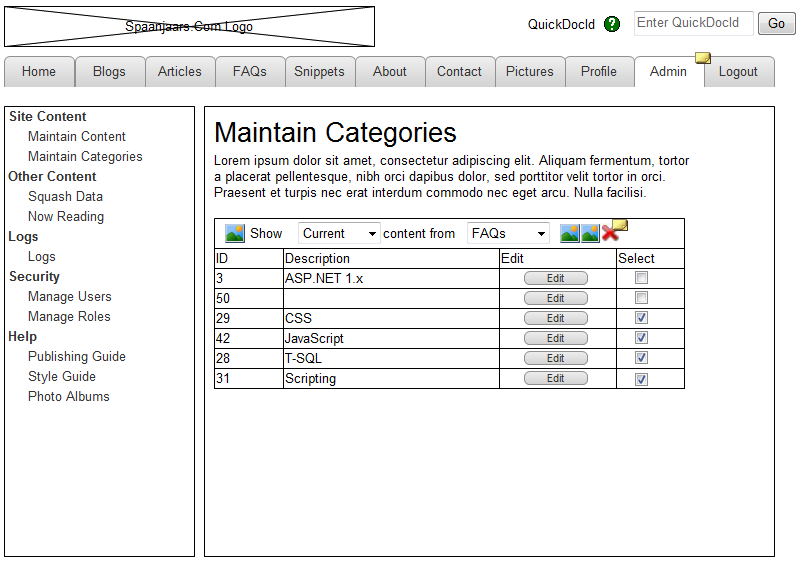Screen dimensions: 802x563
Task: Click the picture icon just before the red X
Action: tap(590, 233)
